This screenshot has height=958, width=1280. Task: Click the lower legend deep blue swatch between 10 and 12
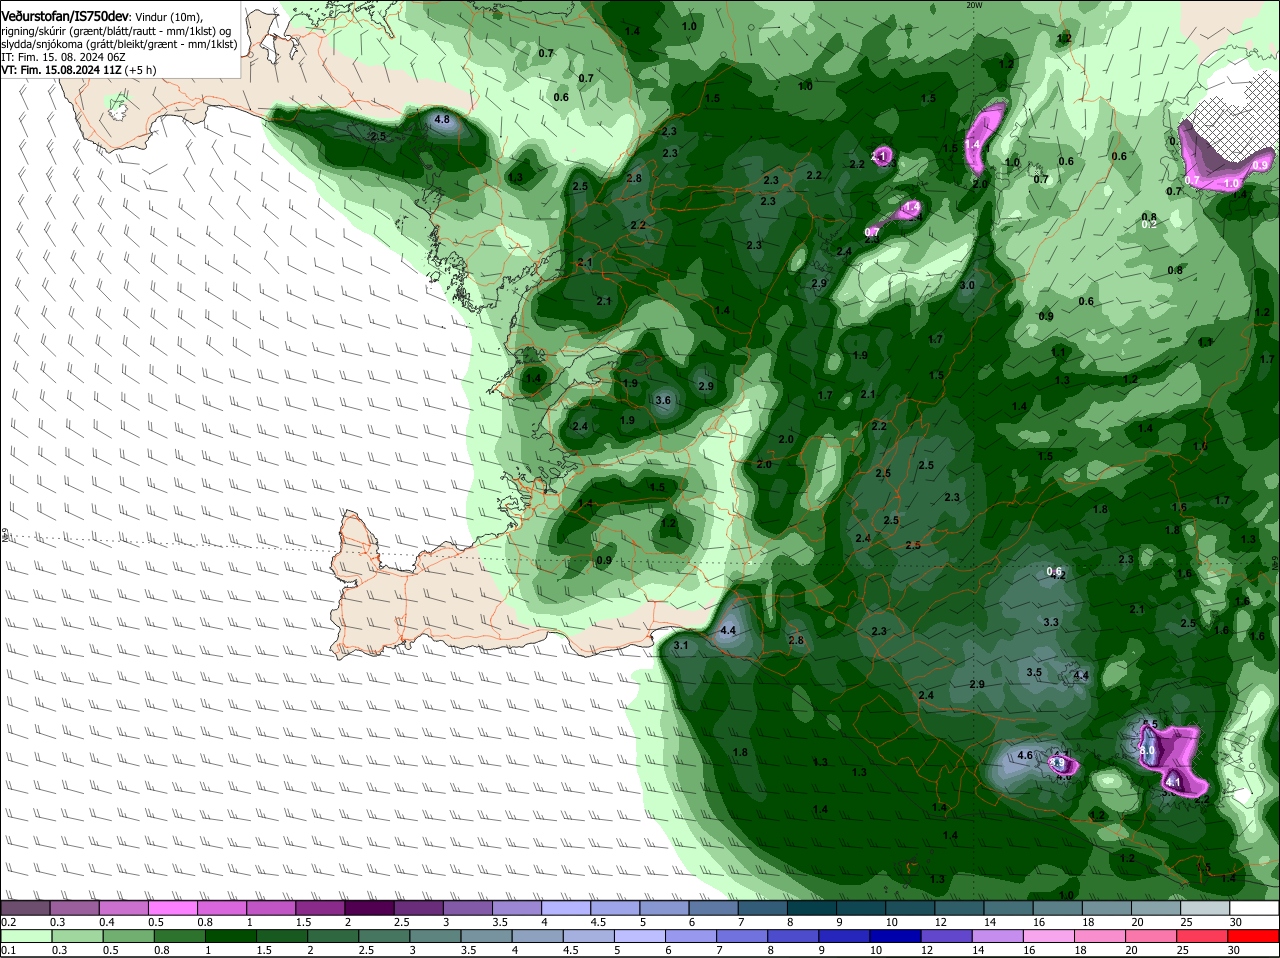click(x=896, y=936)
